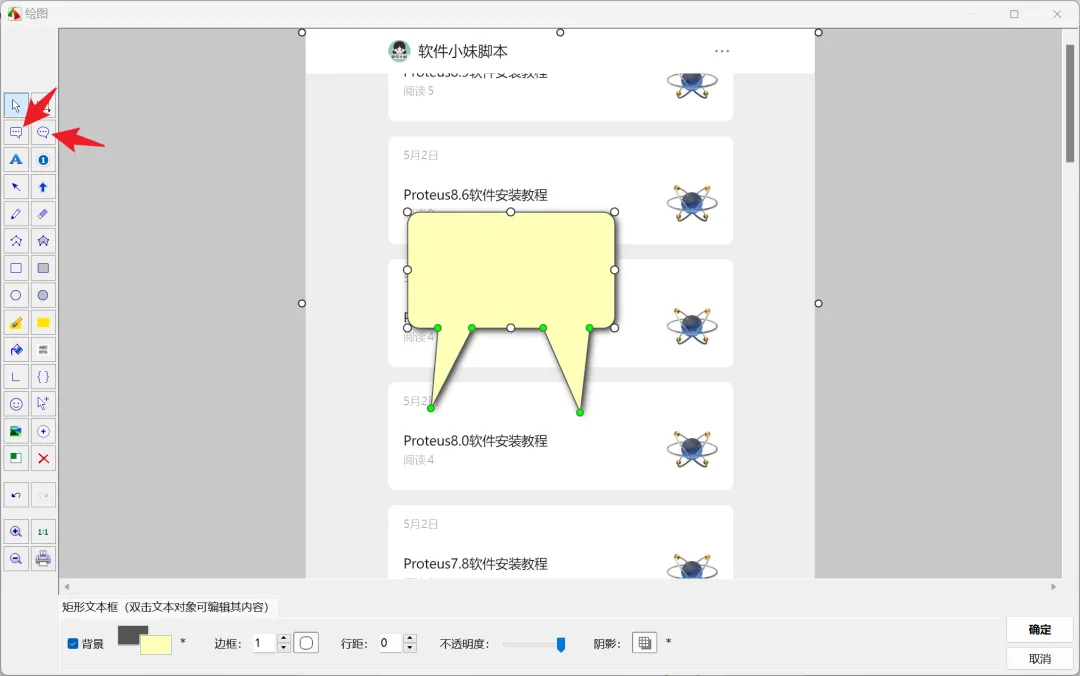
Task: Increase the 行距 line spacing value
Action: coord(410,639)
